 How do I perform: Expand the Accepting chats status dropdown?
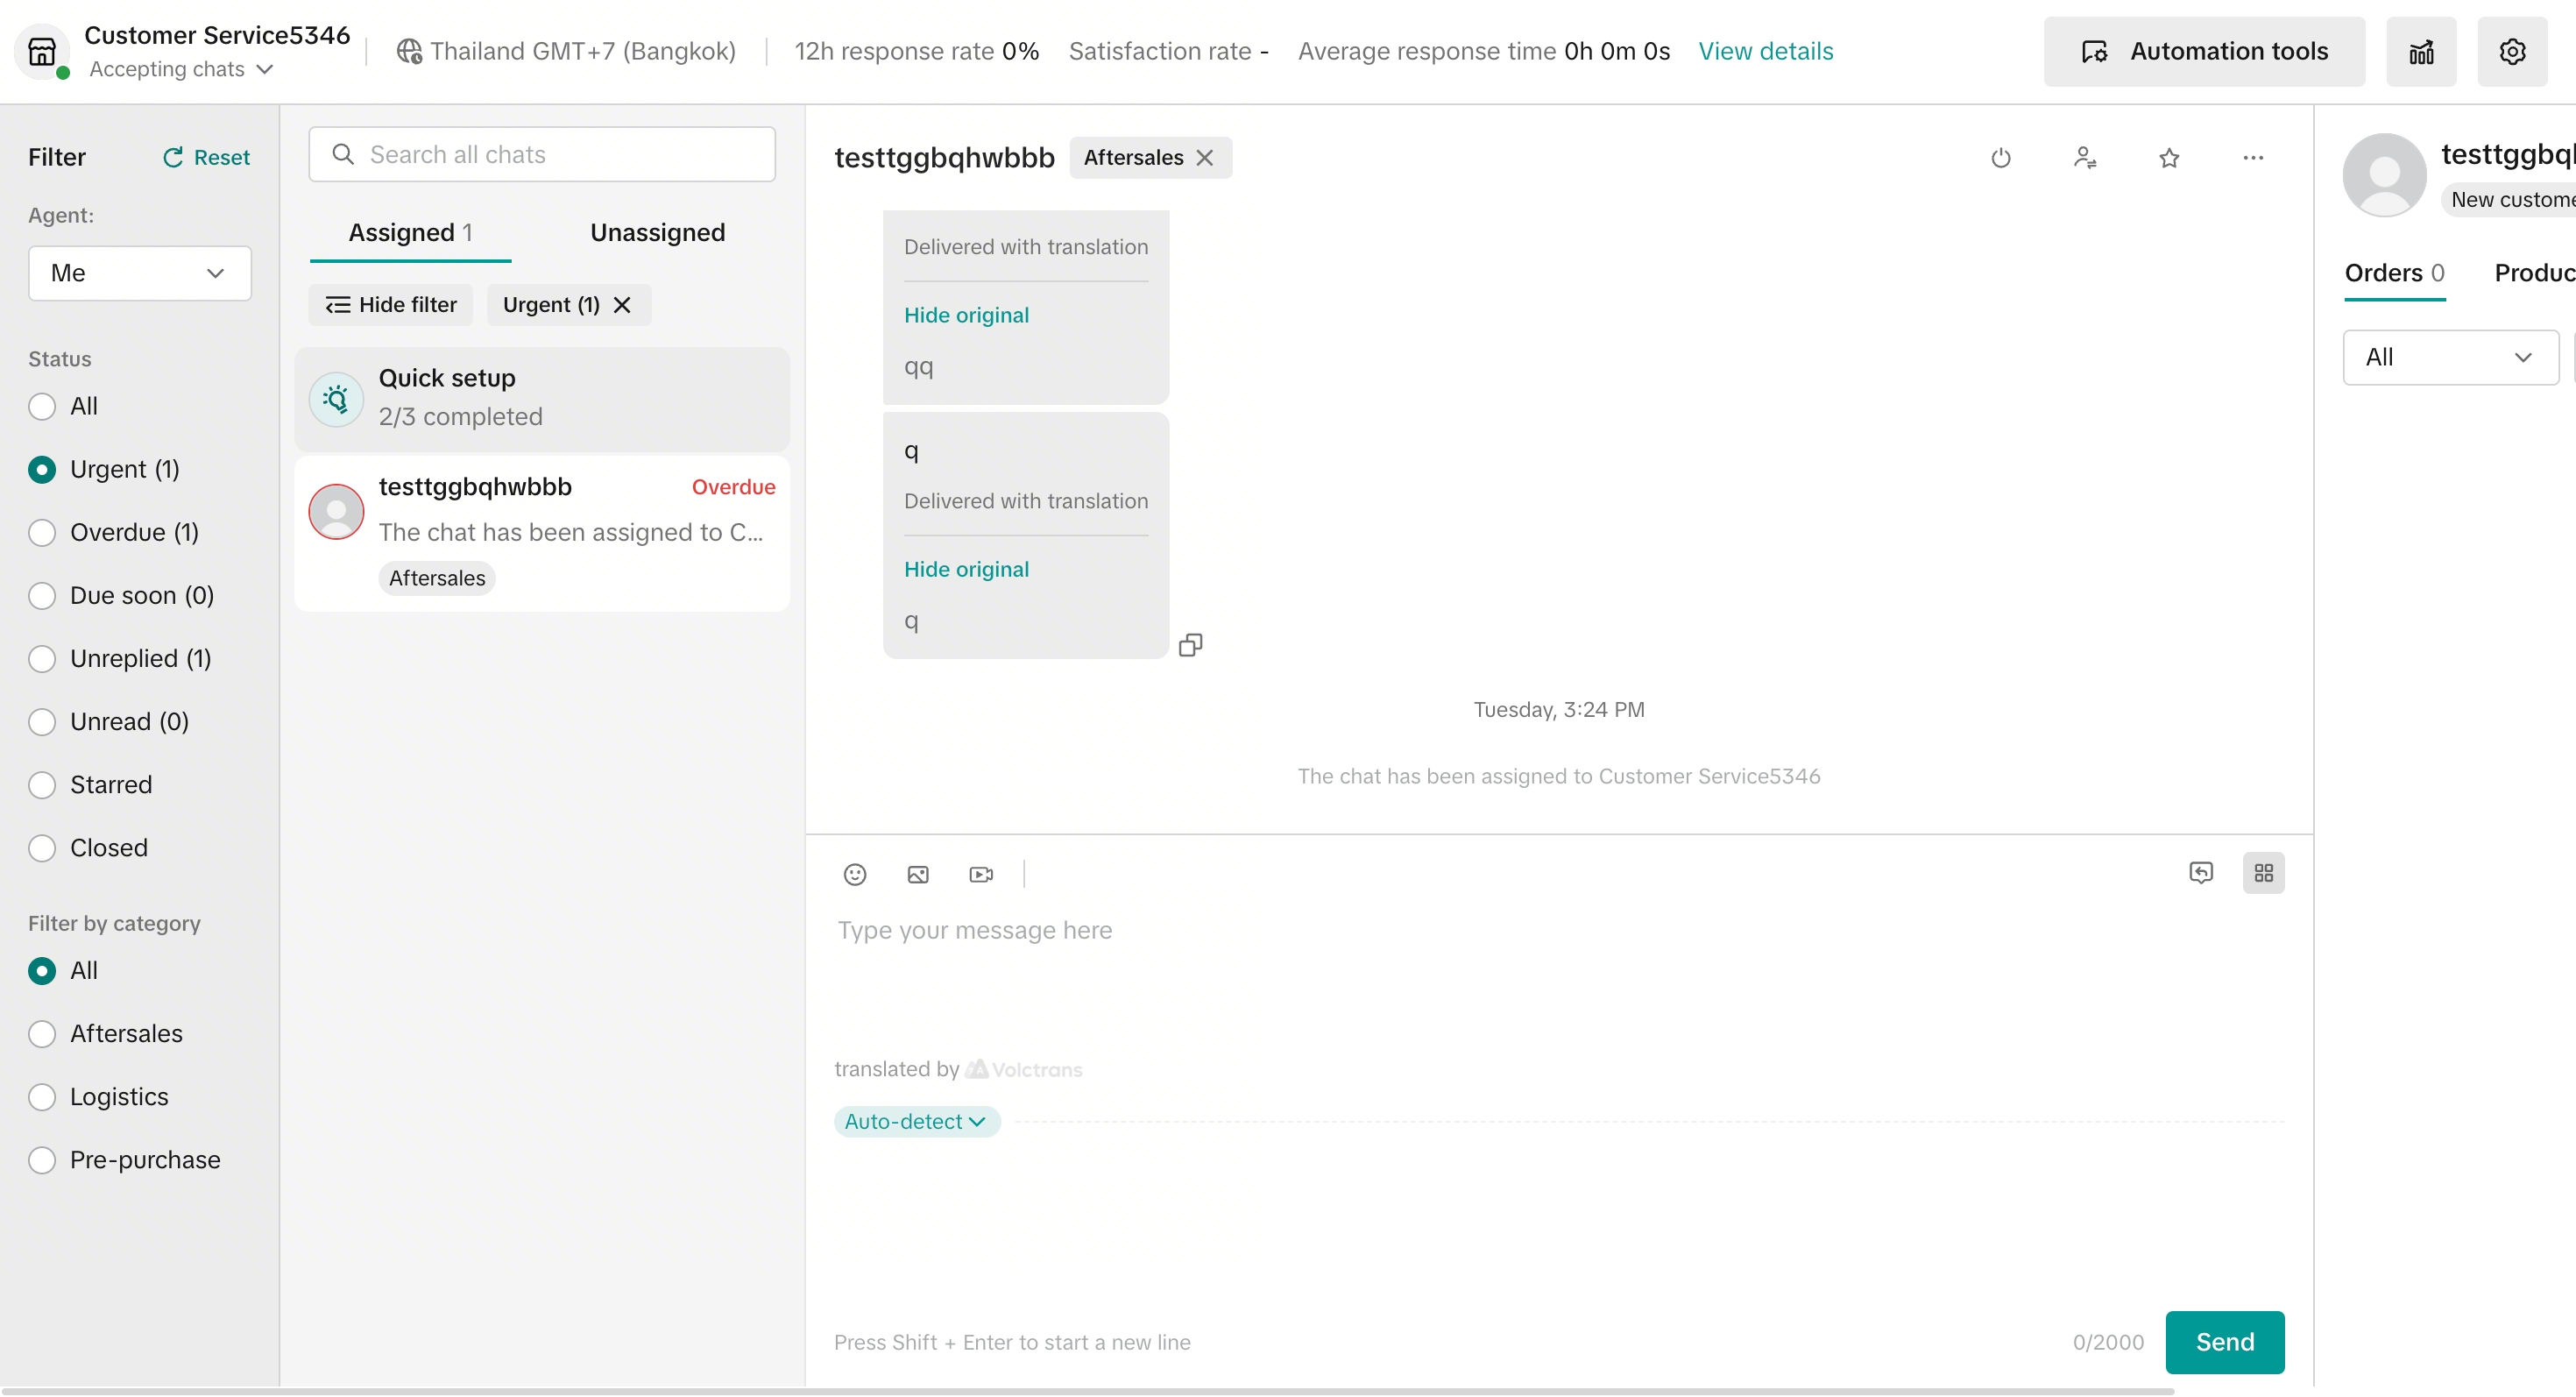click(x=180, y=69)
